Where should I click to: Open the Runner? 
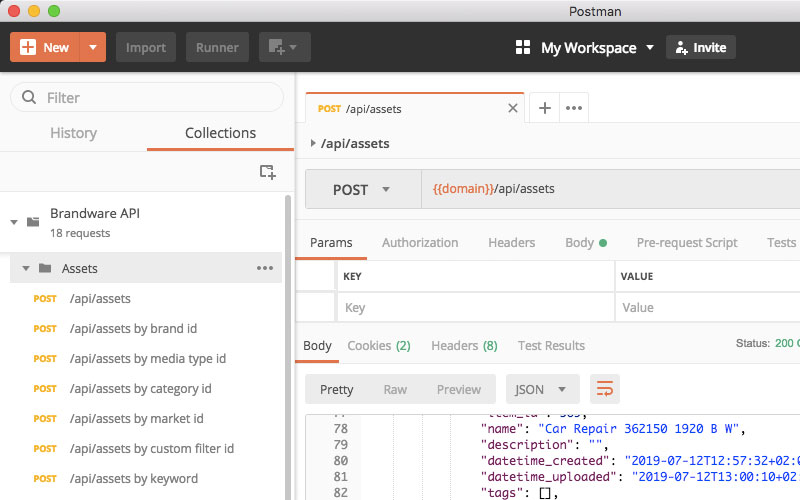coord(217,47)
